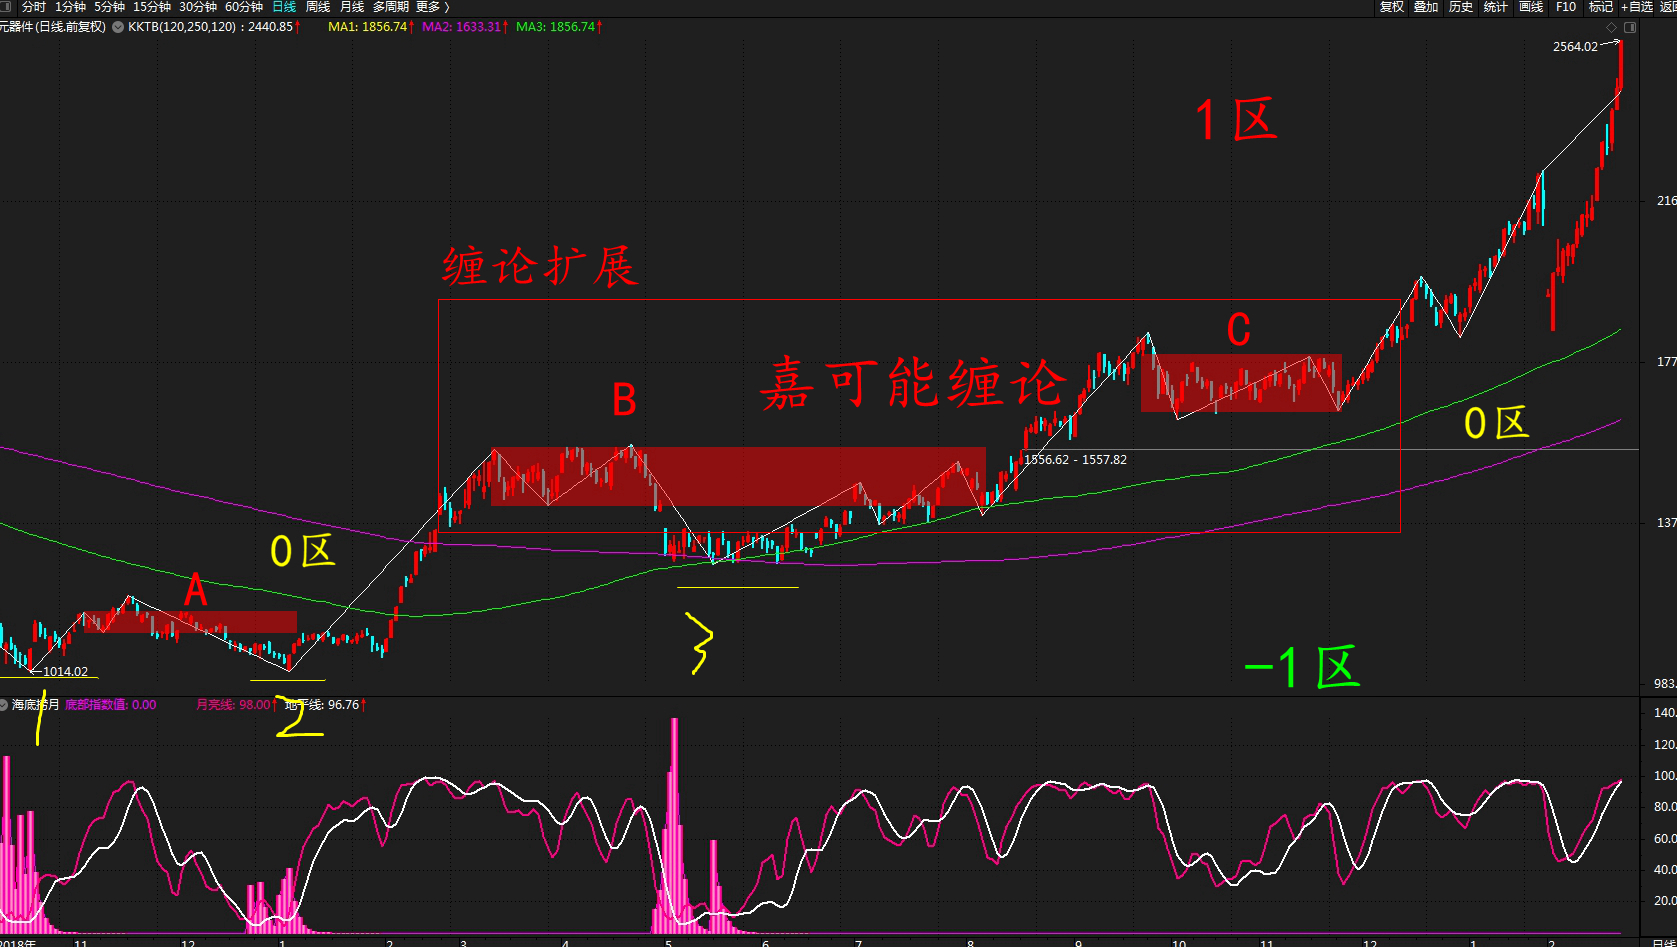Click 月亮线: 98.00 readout
The width and height of the screenshot is (1677, 947).
[234, 705]
